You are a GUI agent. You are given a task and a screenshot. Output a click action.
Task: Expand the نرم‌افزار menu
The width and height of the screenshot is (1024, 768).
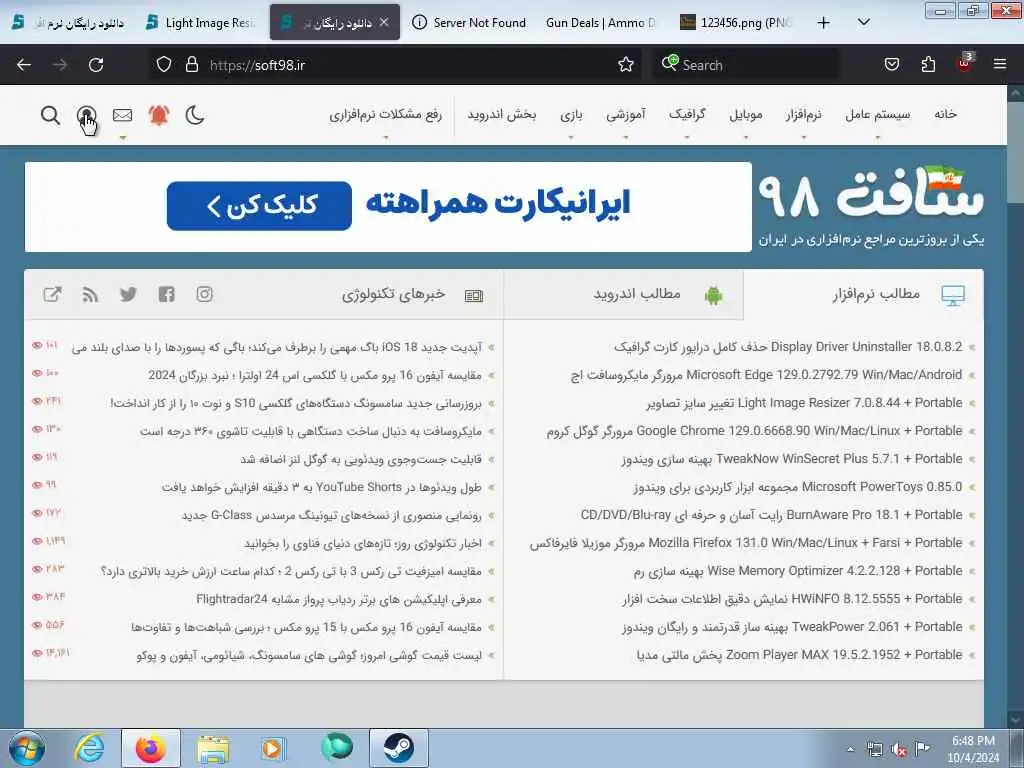coord(803,114)
